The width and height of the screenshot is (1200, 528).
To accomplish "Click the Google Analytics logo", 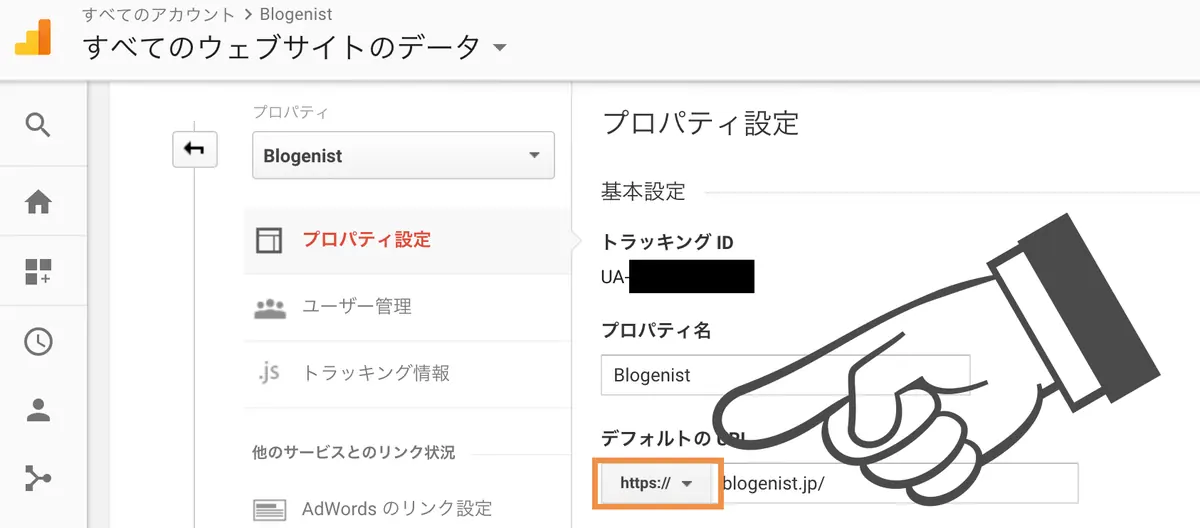I will click(30, 36).
